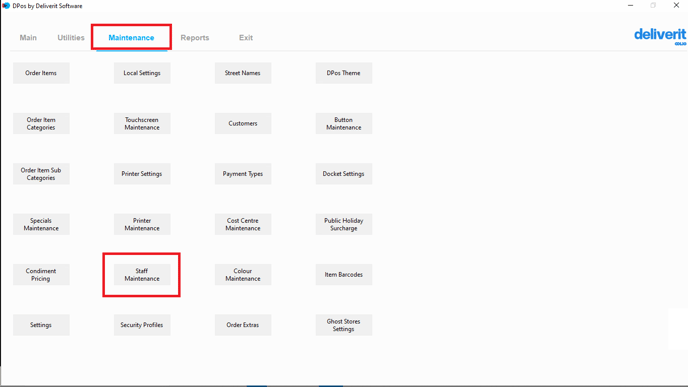Open Colour Maintenance
This screenshot has width=688, height=387.
coord(243,275)
